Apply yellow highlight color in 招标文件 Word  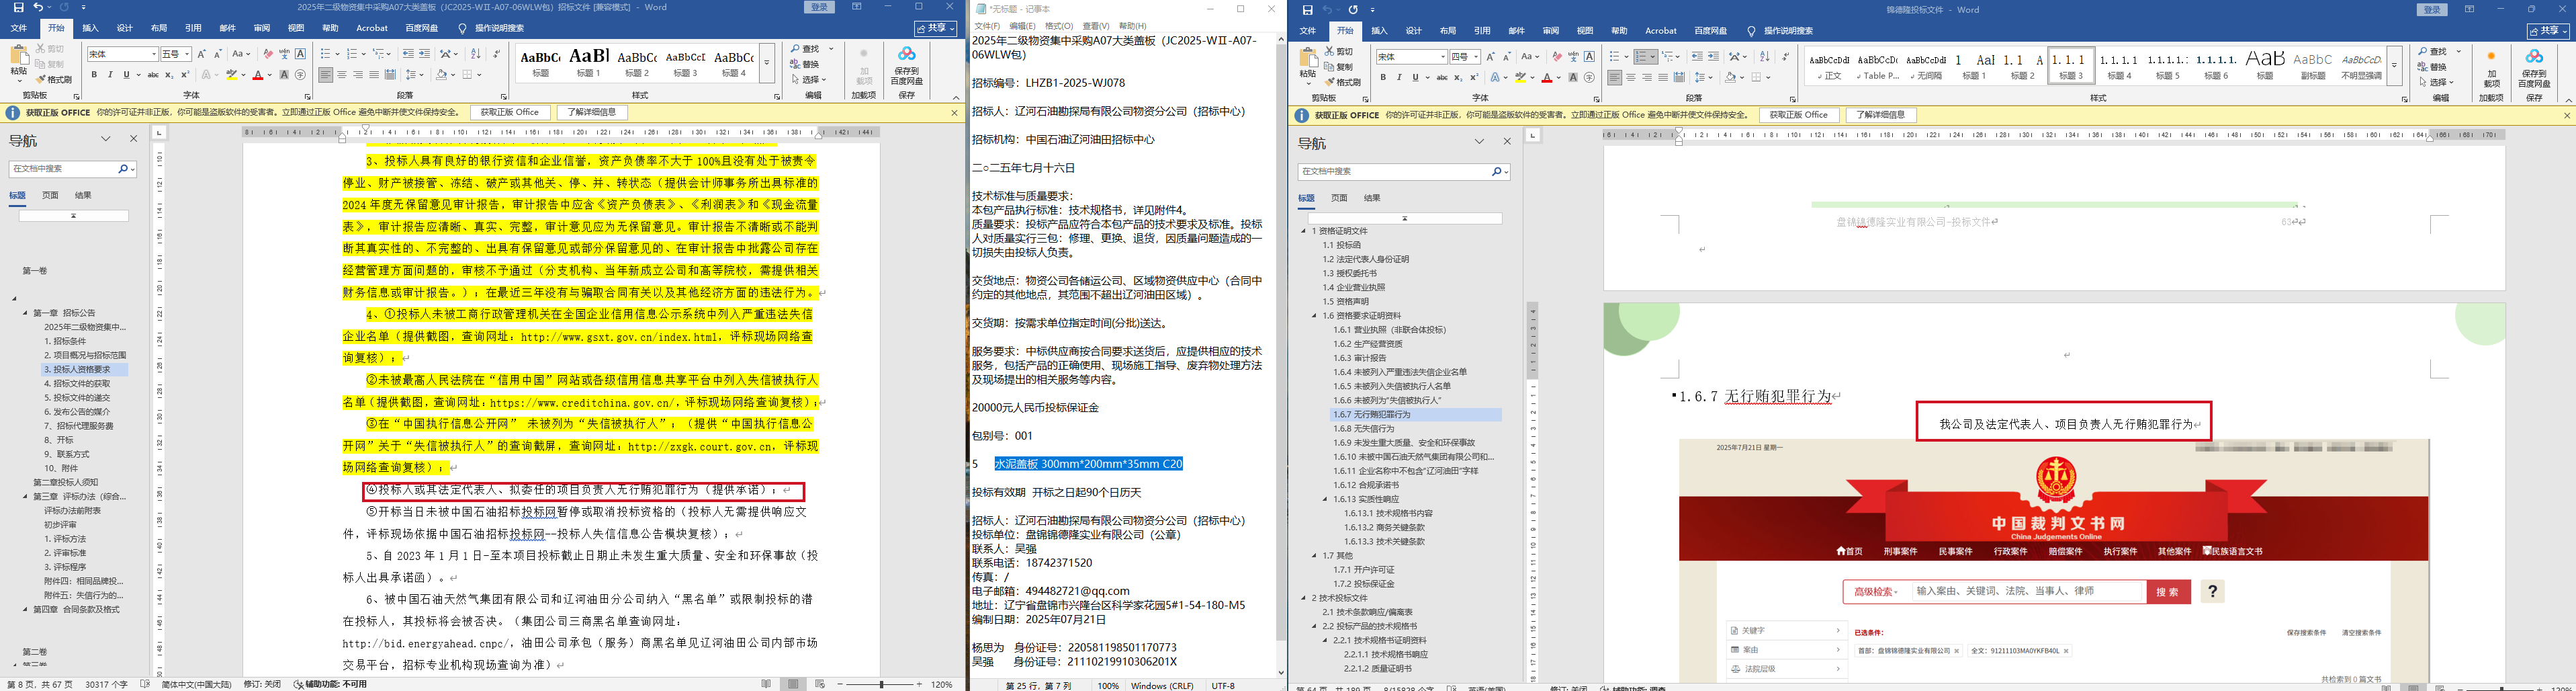point(231,75)
